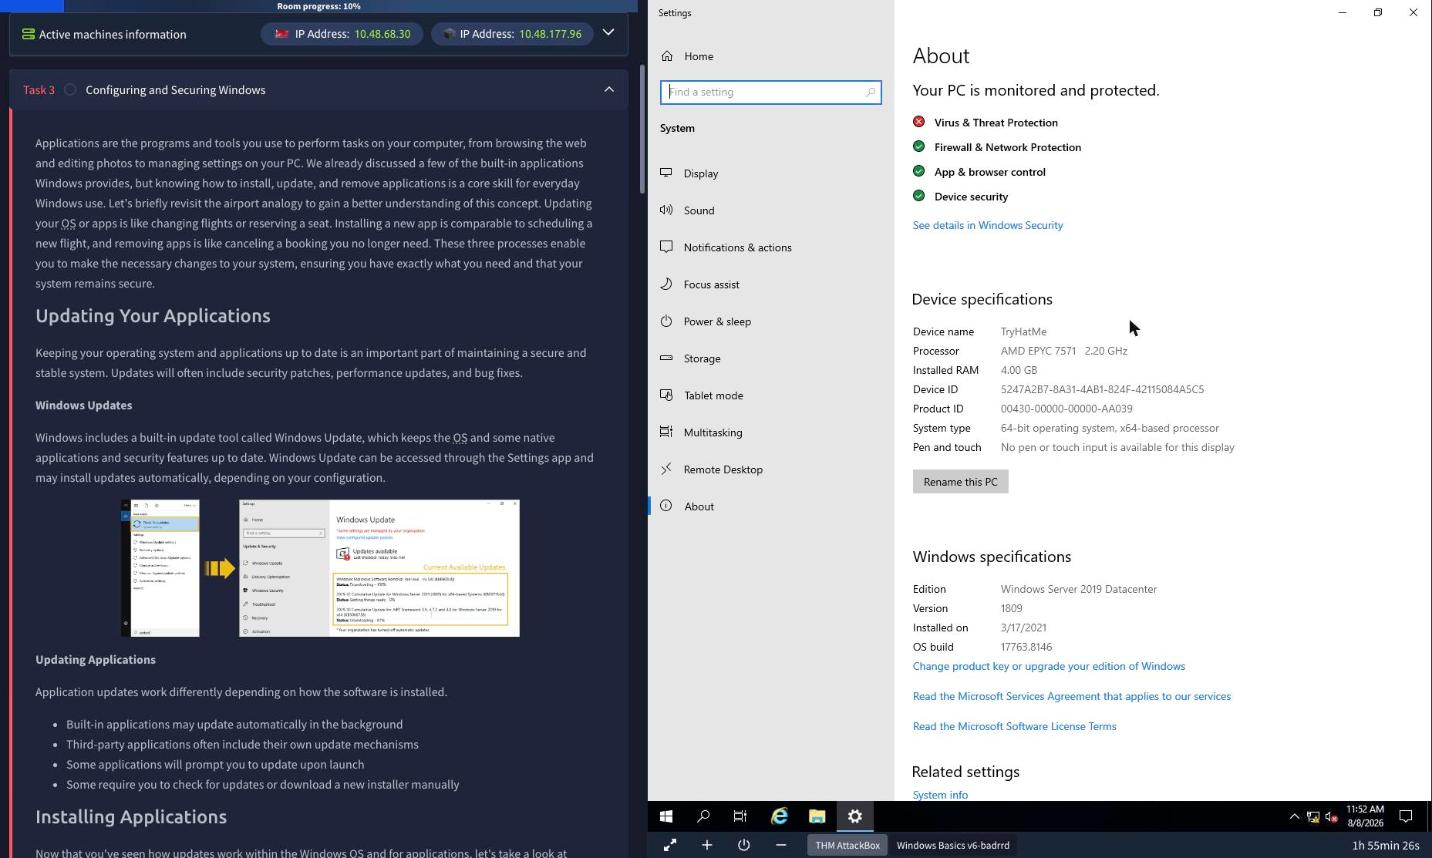The image size is (1432, 858).
Task: Click the Focus assist moon icon
Action: (x=666, y=283)
